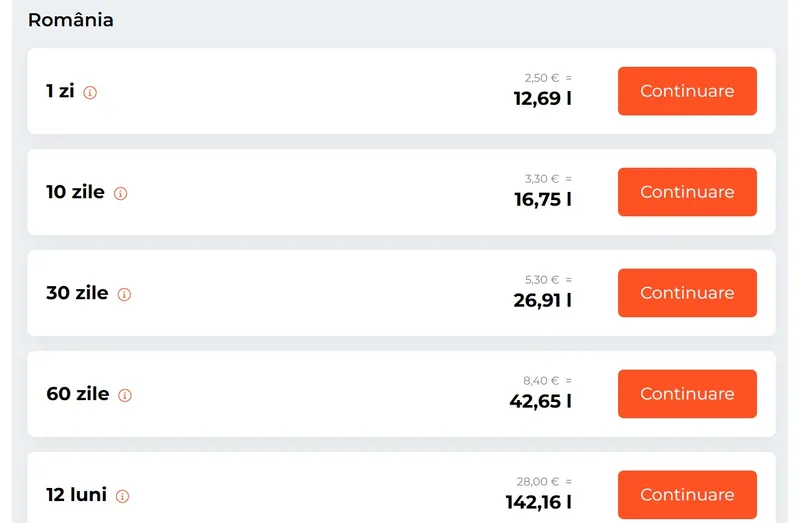Select the 30 zile label
The width and height of the screenshot is (800, 523).
(x=77, y=293)
